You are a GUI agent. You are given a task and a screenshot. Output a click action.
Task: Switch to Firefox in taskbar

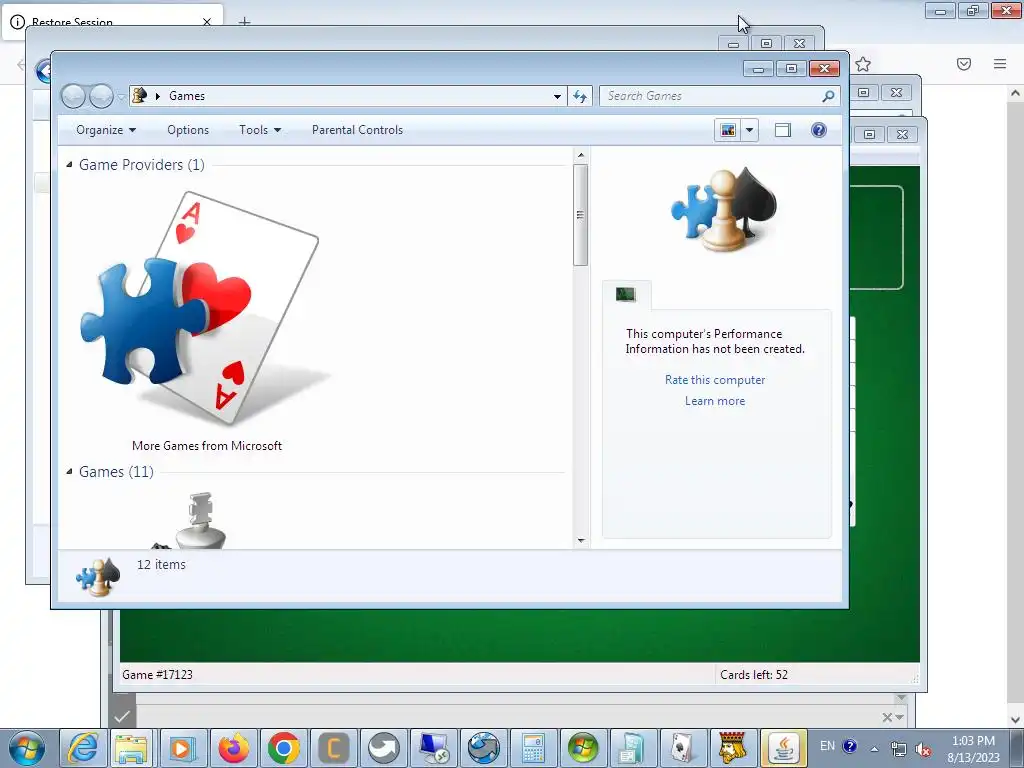pyautogui.click(x=232, y=748)
